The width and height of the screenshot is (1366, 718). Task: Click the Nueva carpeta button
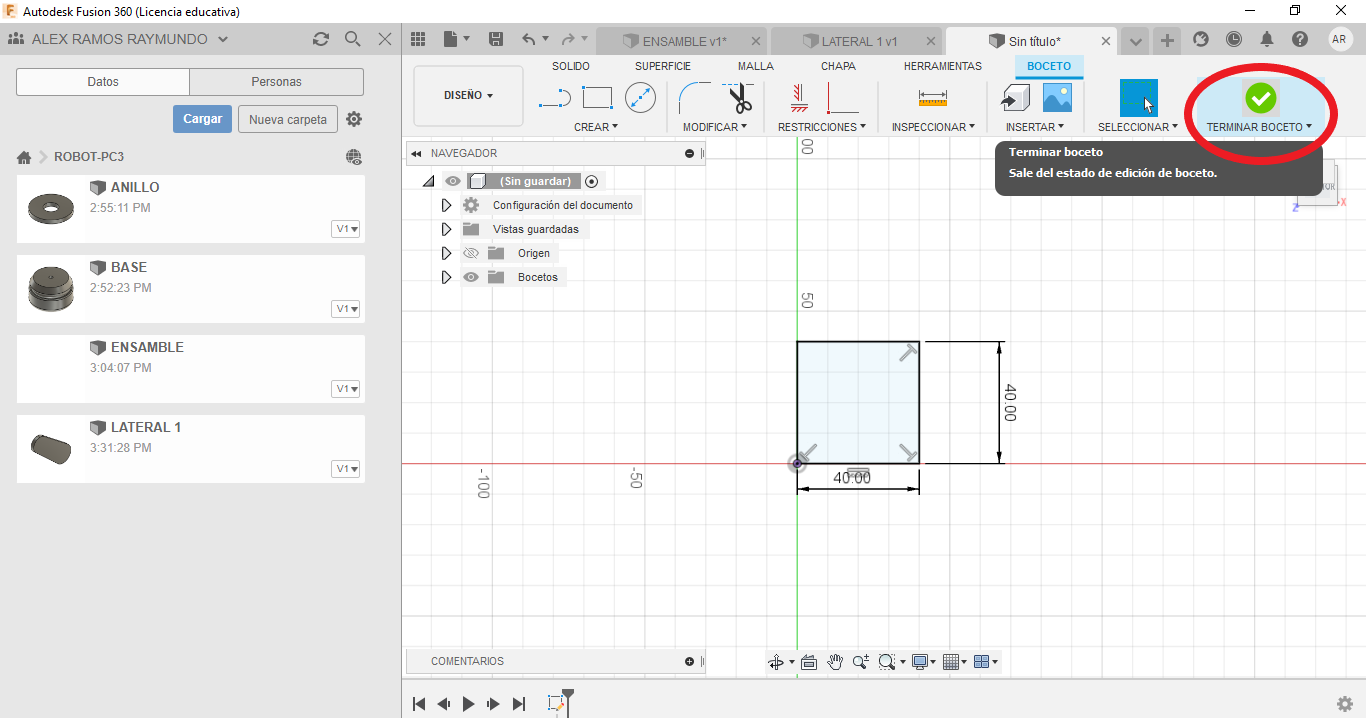point(288,119)
